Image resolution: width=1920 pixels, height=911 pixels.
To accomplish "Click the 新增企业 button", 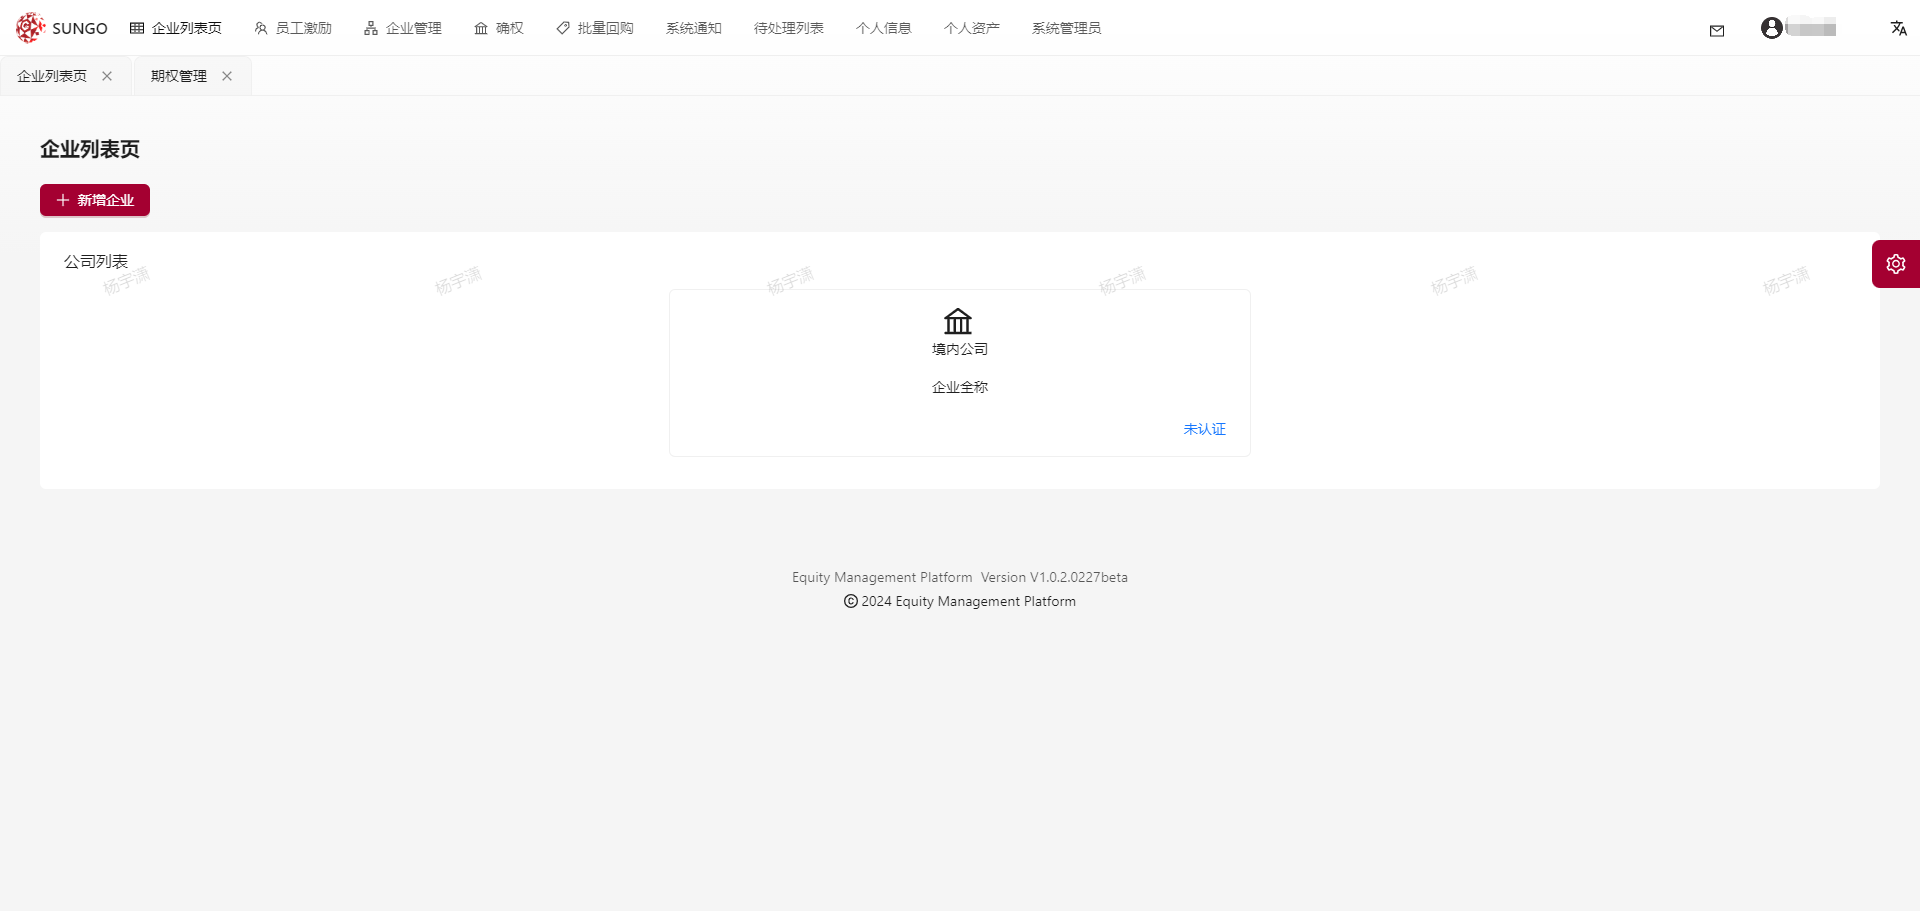I will [x=95, y=200].
